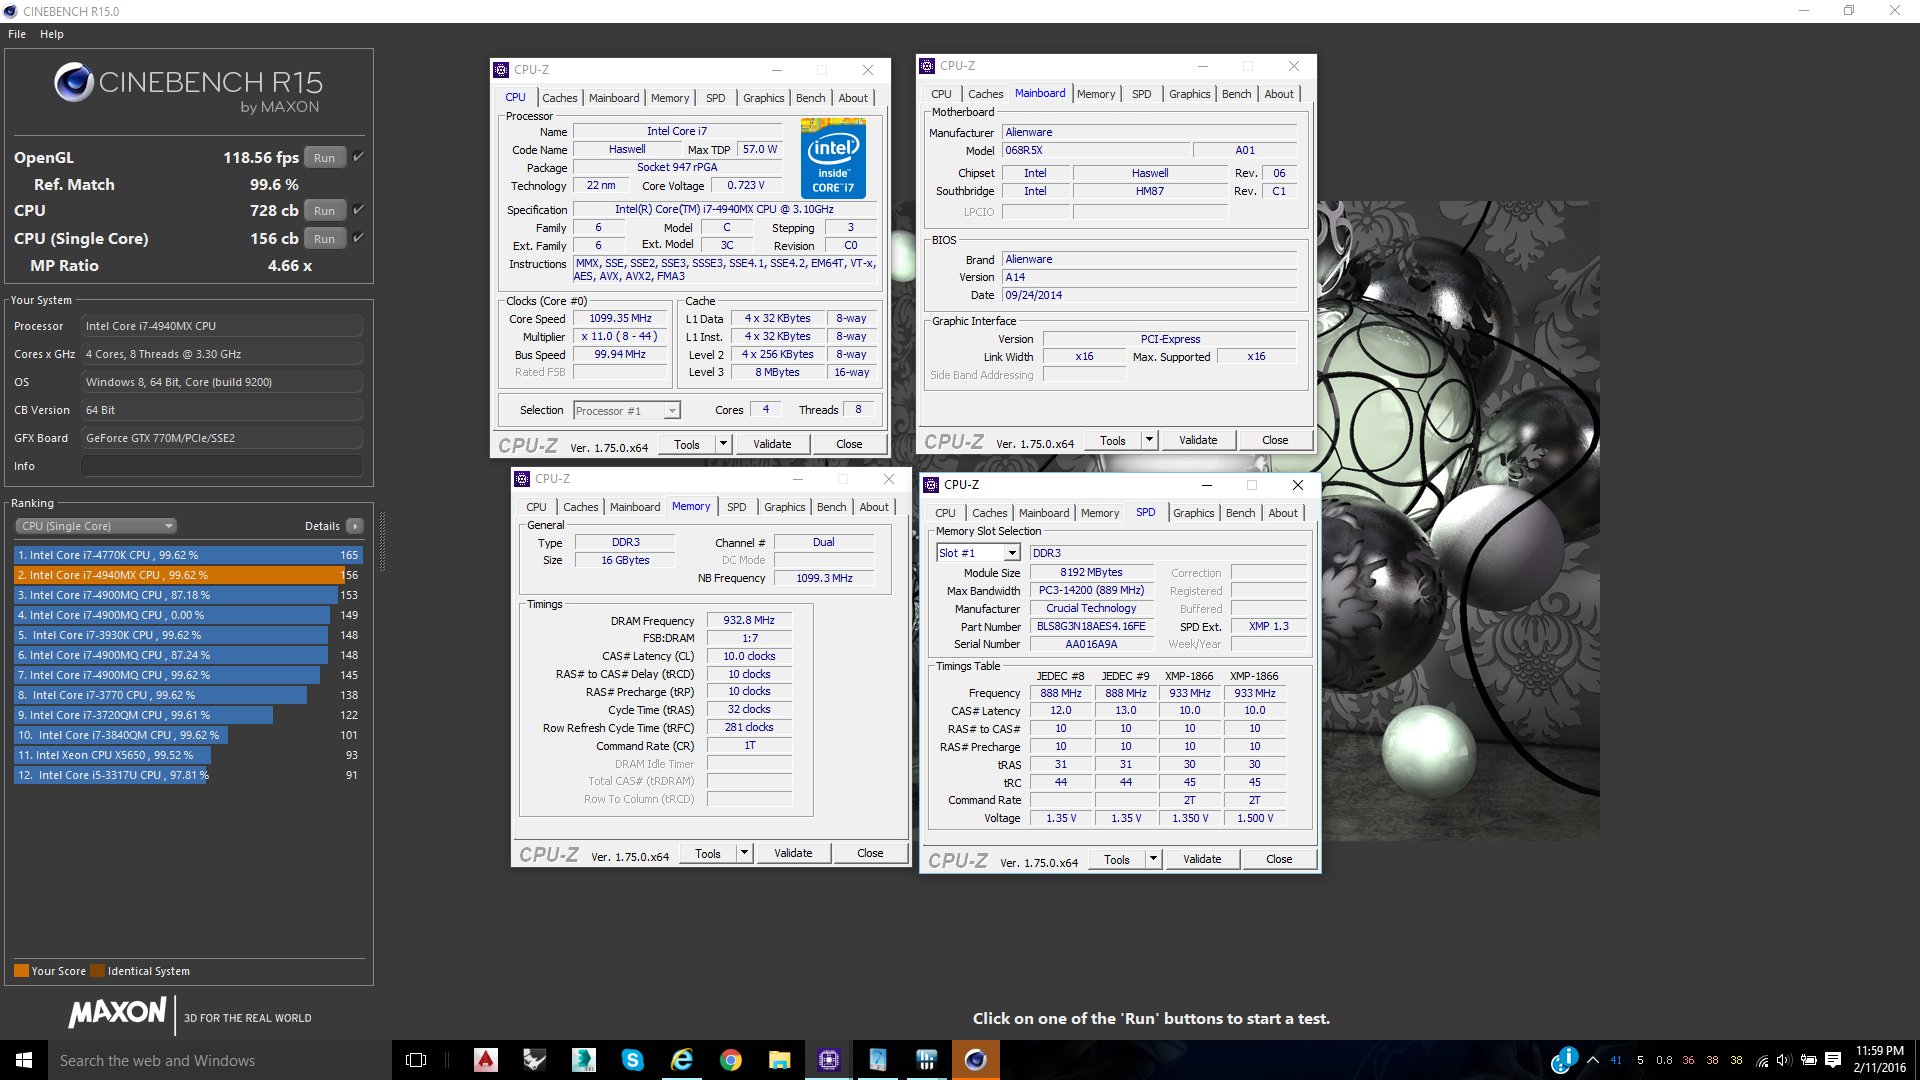Open the action center notifications icon

(1833, 1060)
